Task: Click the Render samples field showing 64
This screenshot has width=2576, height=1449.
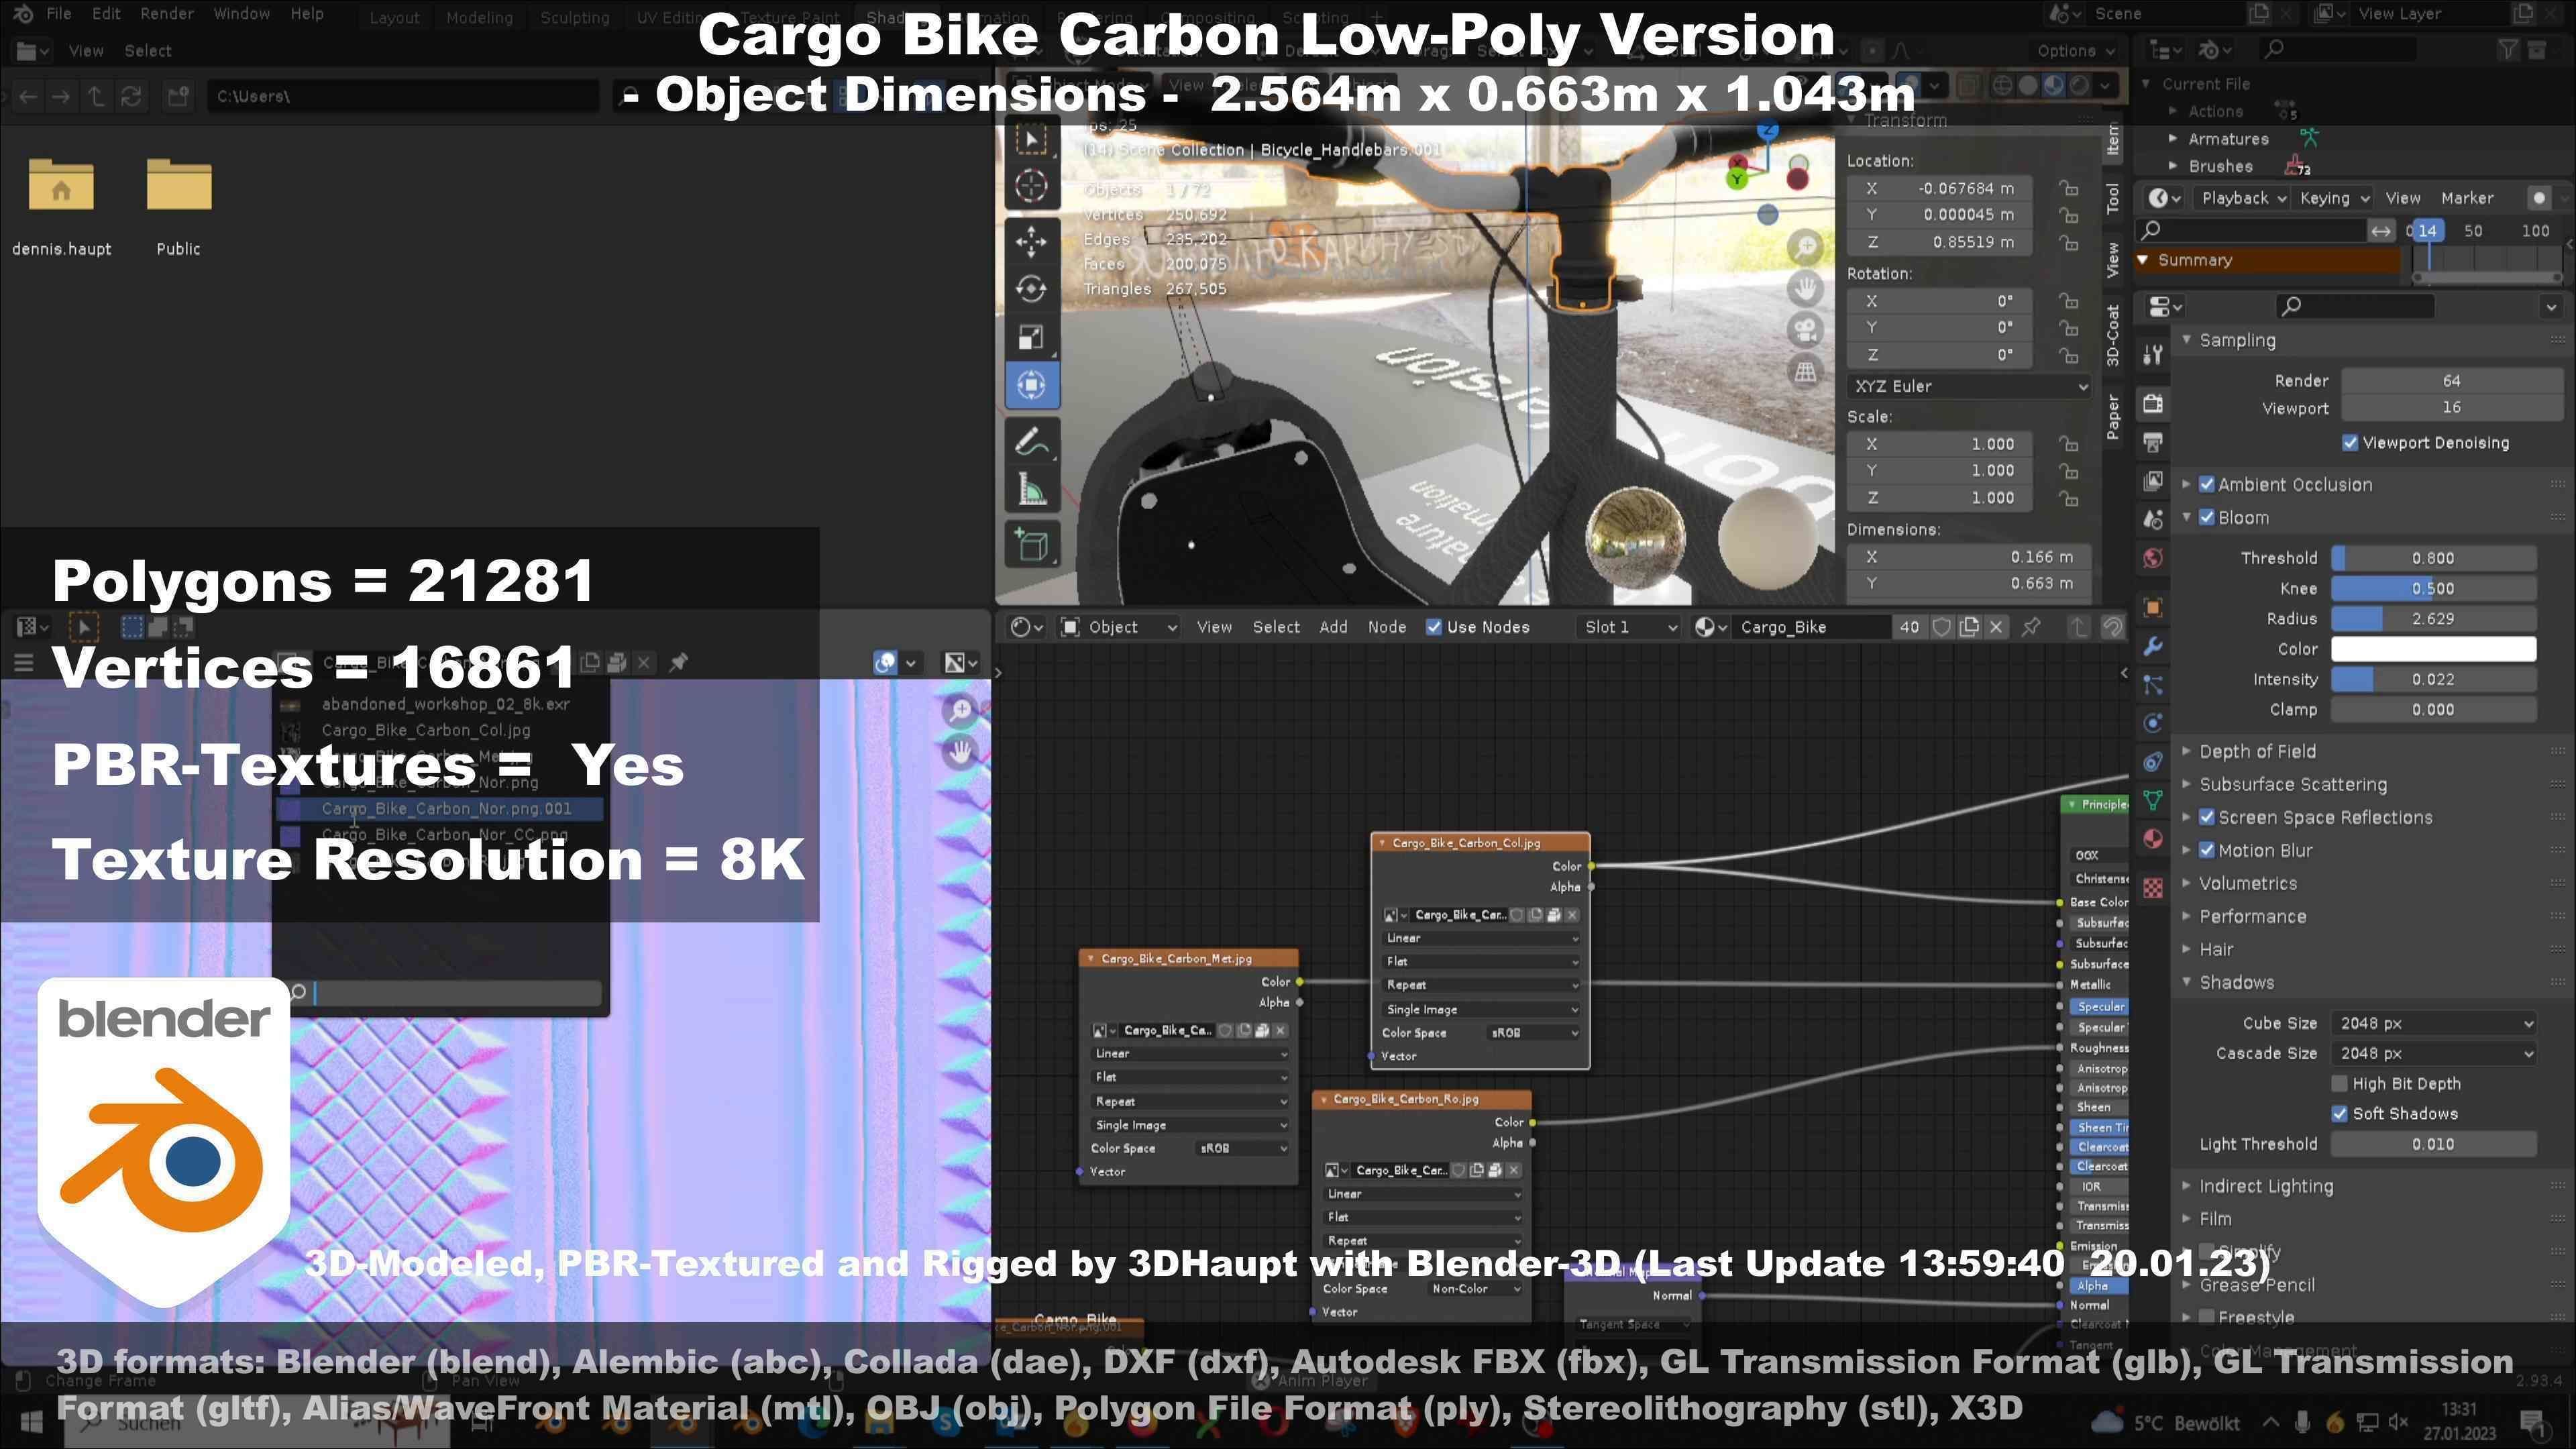Action: pos(2450,381)
